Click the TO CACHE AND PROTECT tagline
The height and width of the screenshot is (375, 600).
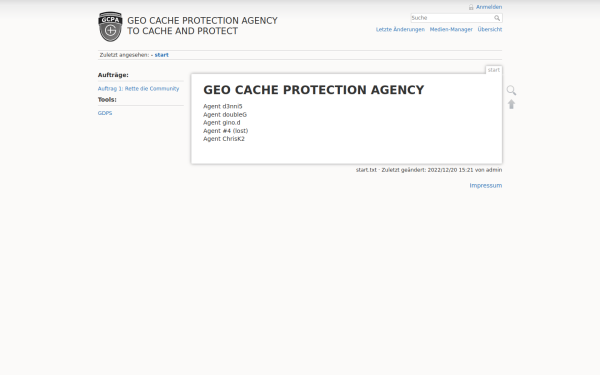(x=183, y=31)
